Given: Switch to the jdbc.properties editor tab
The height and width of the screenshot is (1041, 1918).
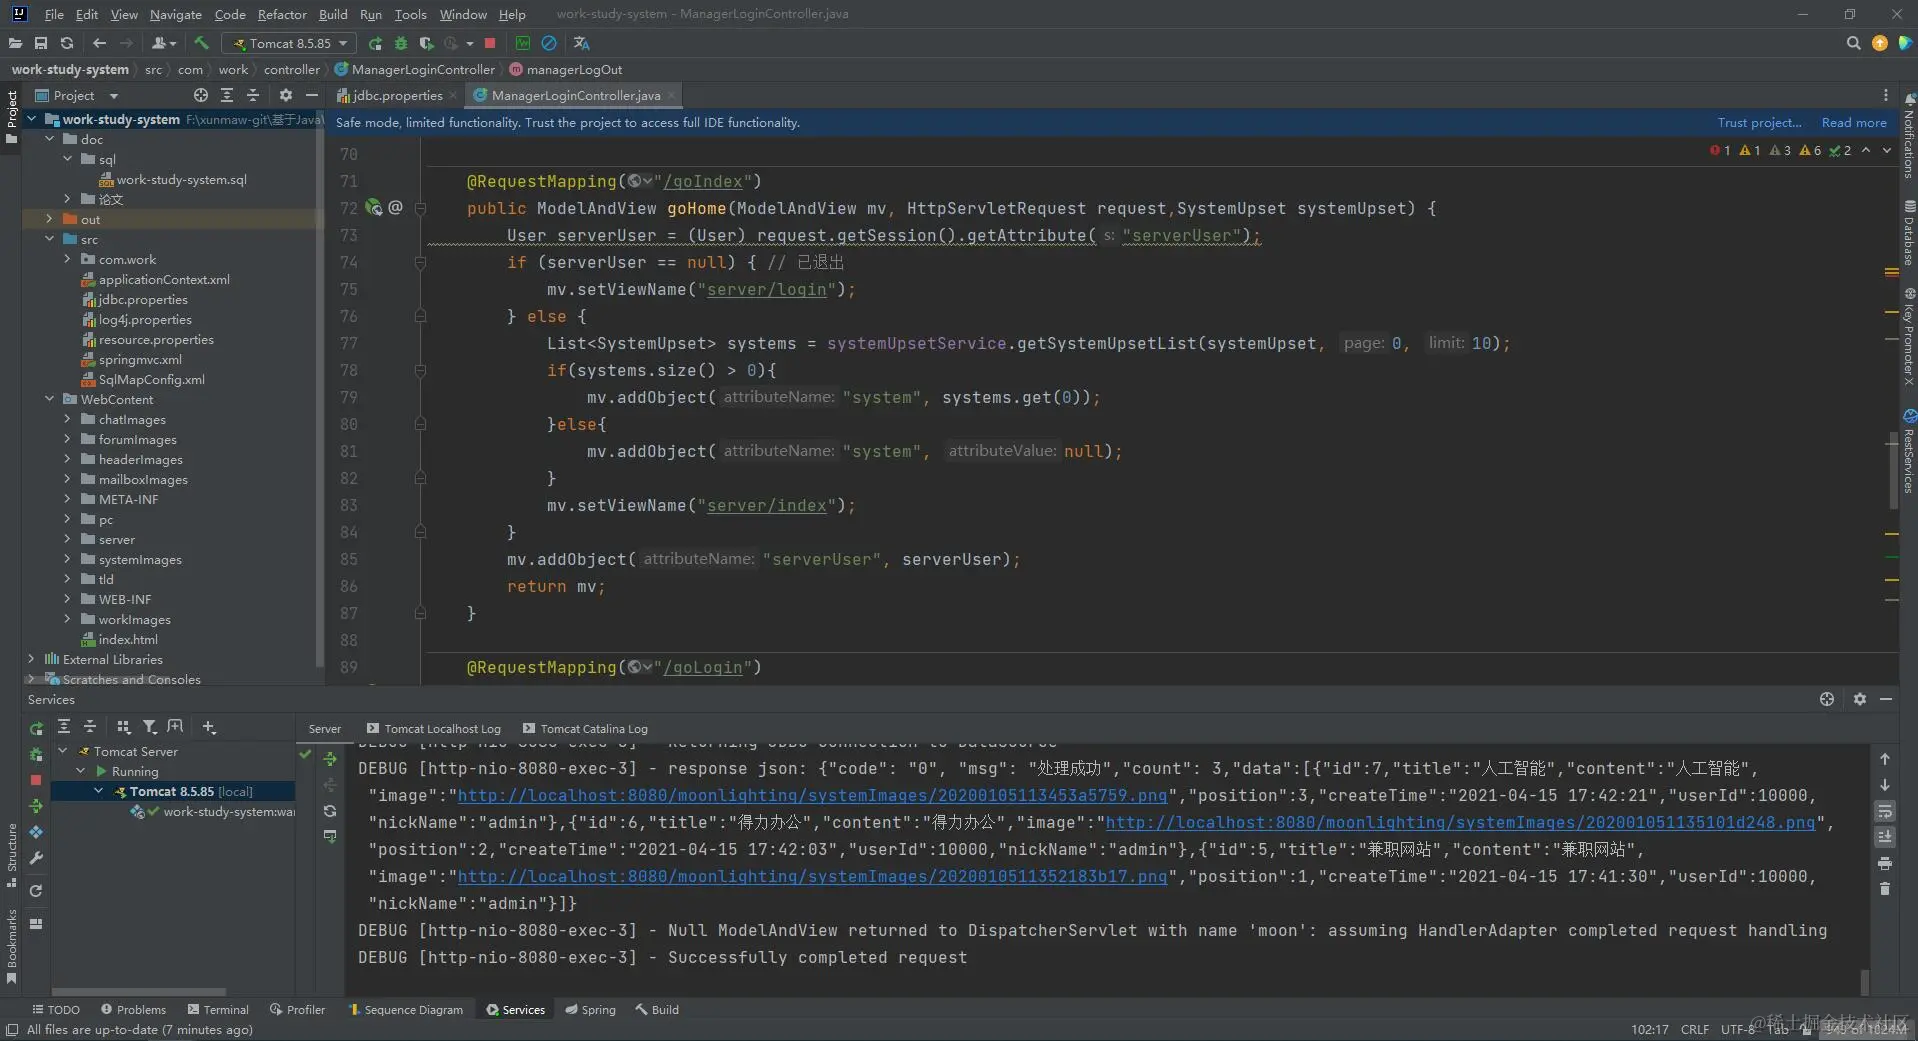Looking at the screenshot, I should [x=397, y=95].
